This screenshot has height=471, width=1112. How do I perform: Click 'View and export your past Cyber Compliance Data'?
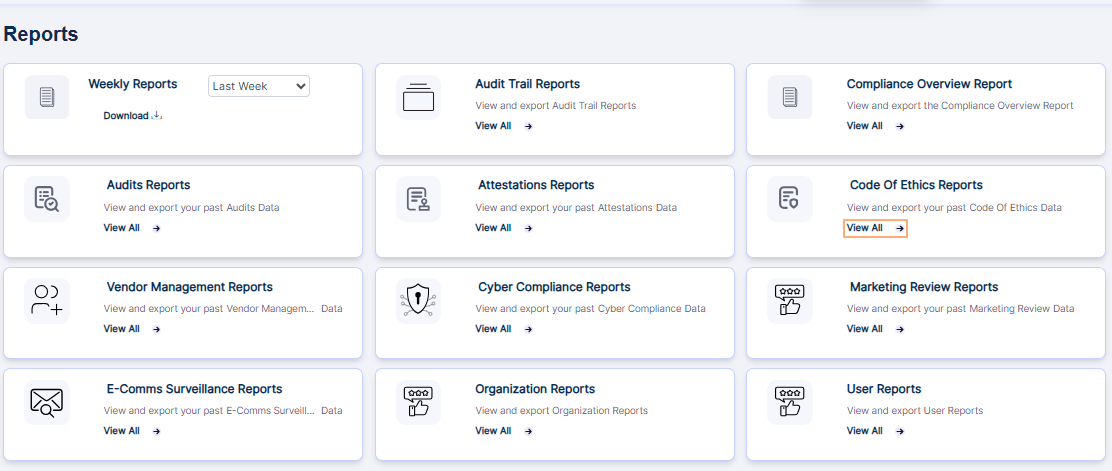(x=591, y=309)
